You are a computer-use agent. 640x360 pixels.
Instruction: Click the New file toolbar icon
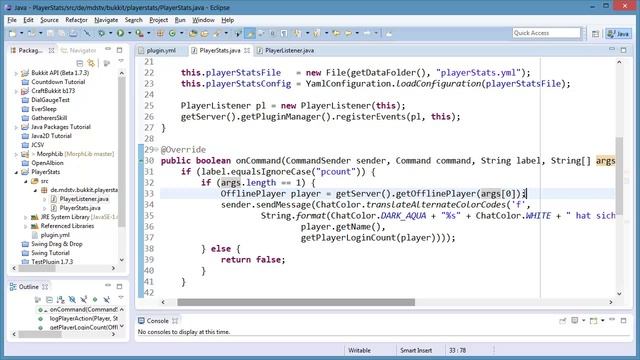click(13, 33)
